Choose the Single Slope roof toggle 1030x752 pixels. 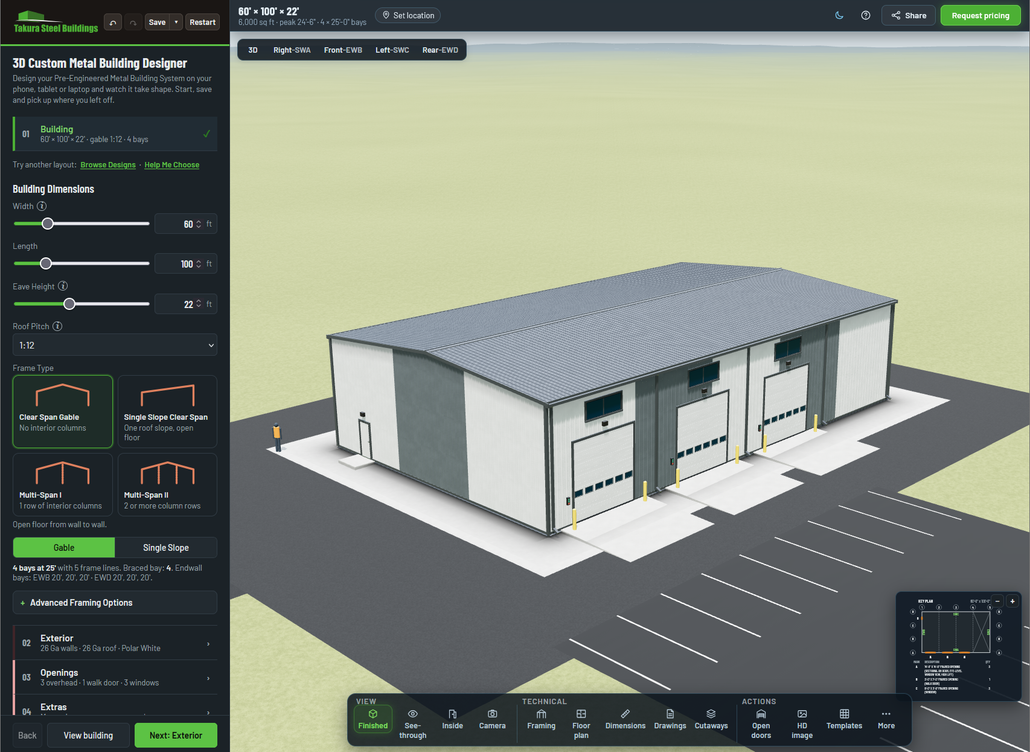(x=166, y=548)
